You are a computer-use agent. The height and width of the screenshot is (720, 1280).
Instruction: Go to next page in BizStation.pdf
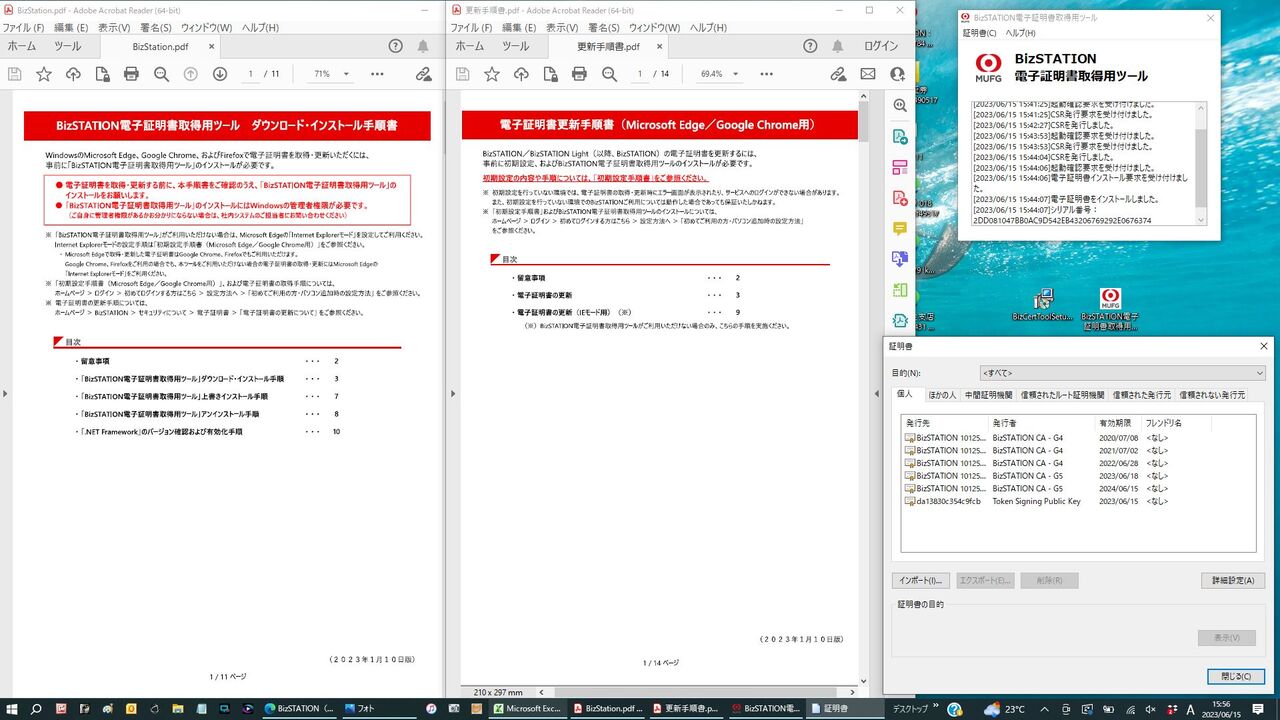click(x=220, y=74)
